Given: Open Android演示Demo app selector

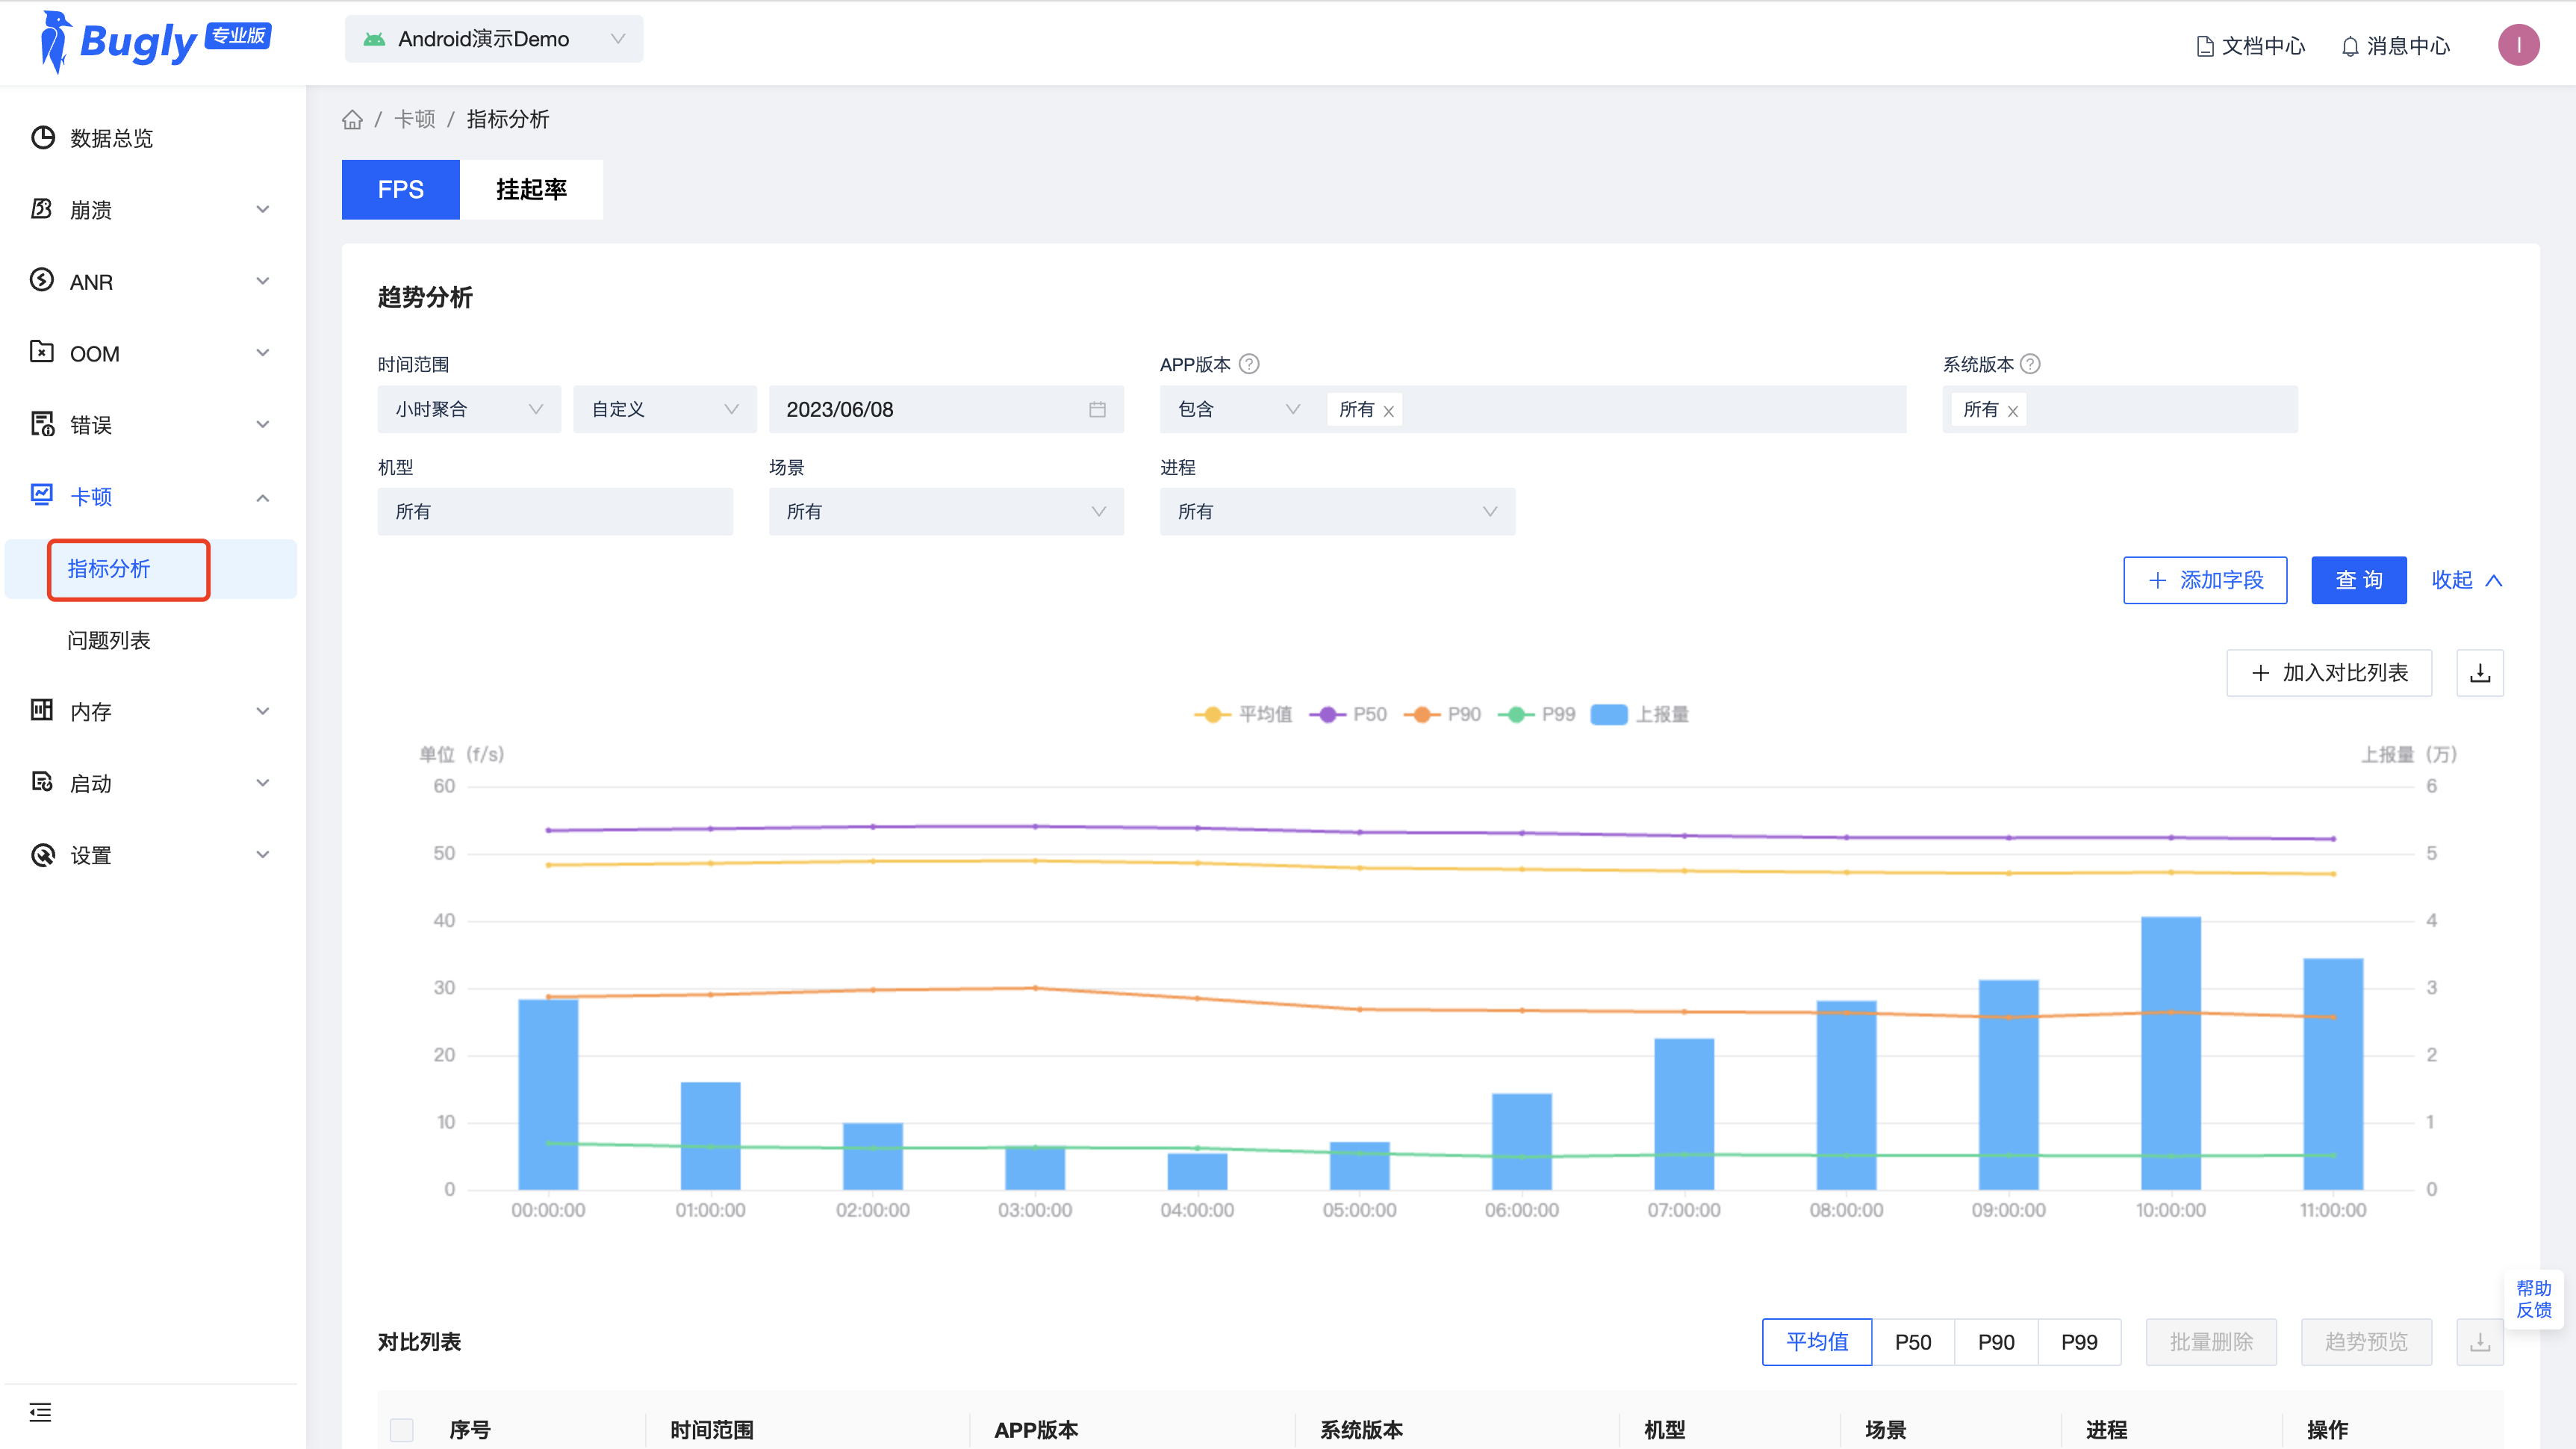Looking at the screenshot, I should point(494,39).
